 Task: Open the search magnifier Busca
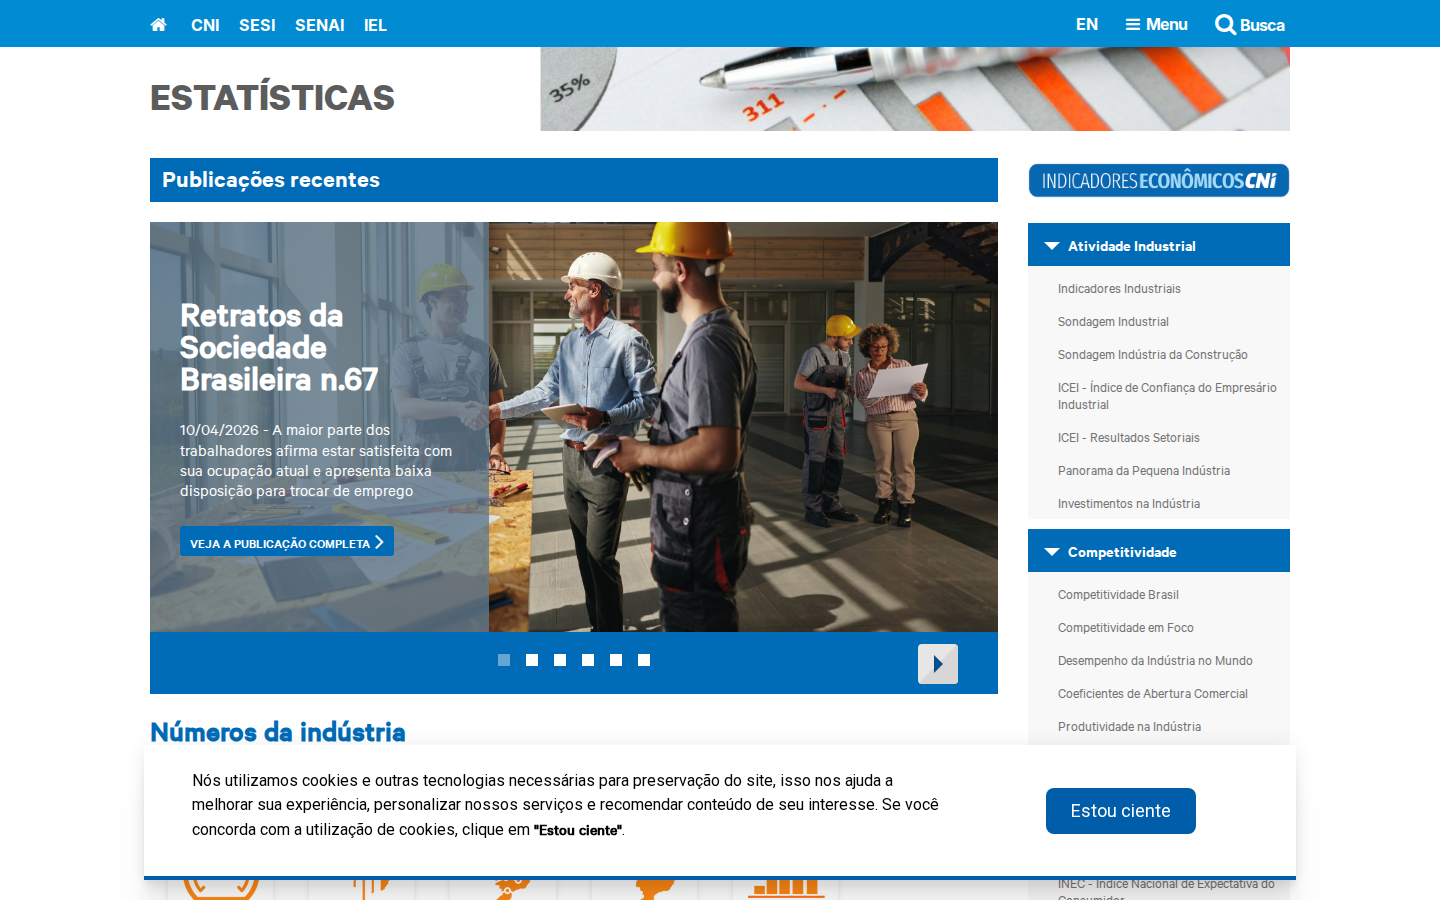click(x=1250, y=25)
